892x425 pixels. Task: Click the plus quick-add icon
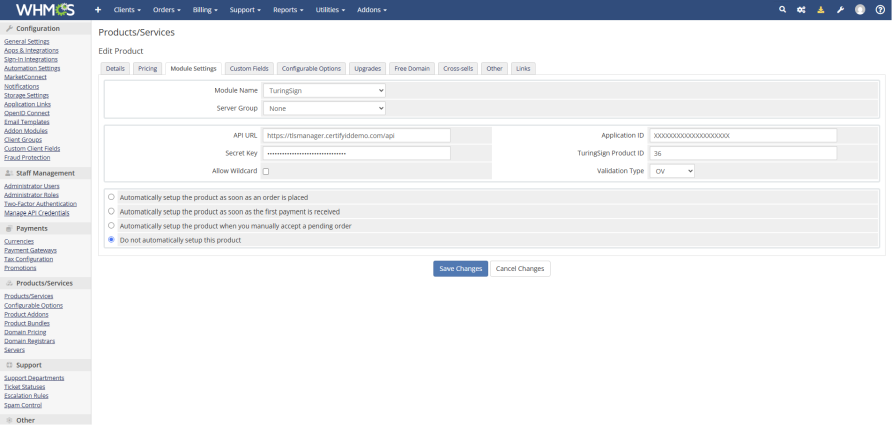98,10
